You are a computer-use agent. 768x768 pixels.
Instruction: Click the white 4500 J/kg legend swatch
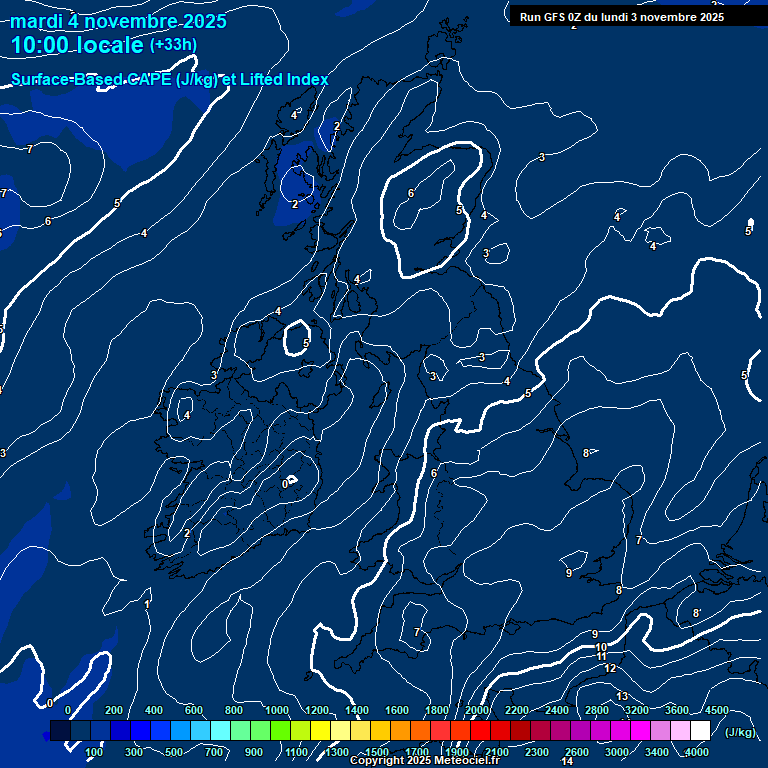(x=700, y=732)
